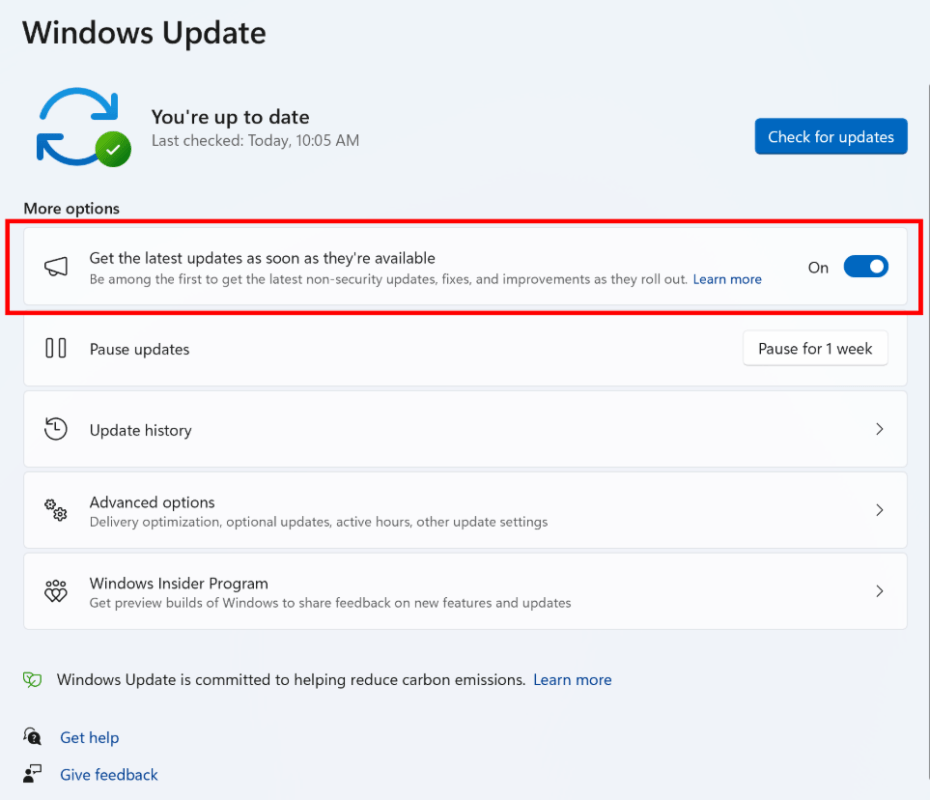The height and width of the screenshot is (800, 930).
Task: Click the gears icon for Advanced options
Action: tap(56, 510)
